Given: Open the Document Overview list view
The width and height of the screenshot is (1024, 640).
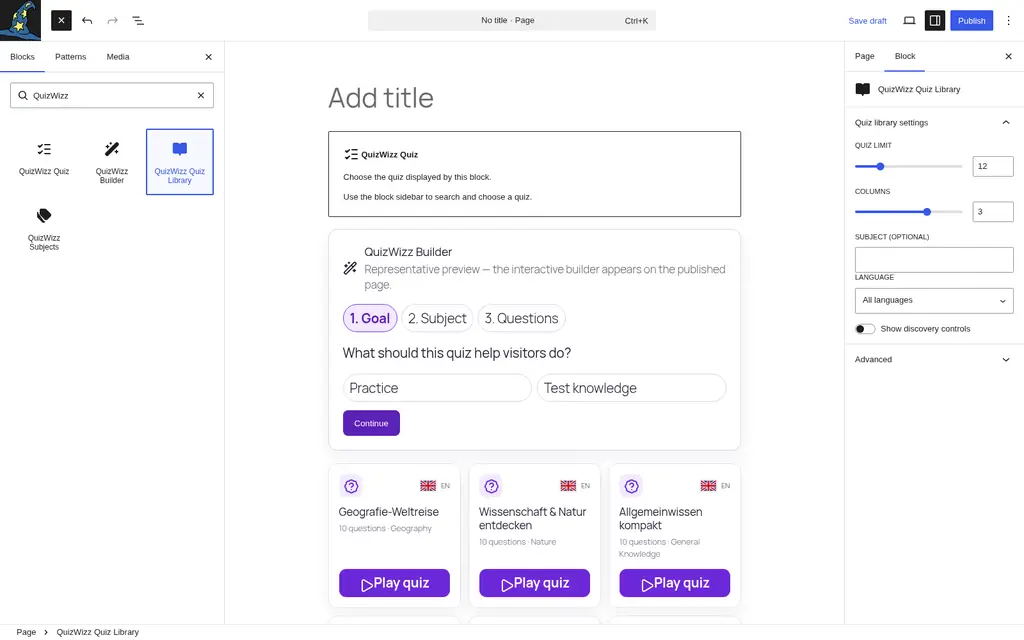Looking at the screenshot, I should pos(138,20).
